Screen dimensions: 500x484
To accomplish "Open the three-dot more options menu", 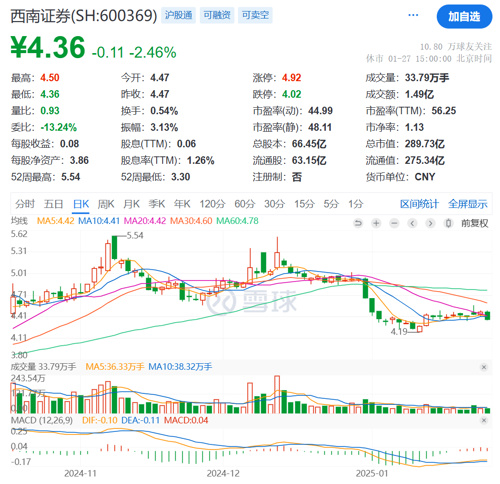I will (413, 15).
